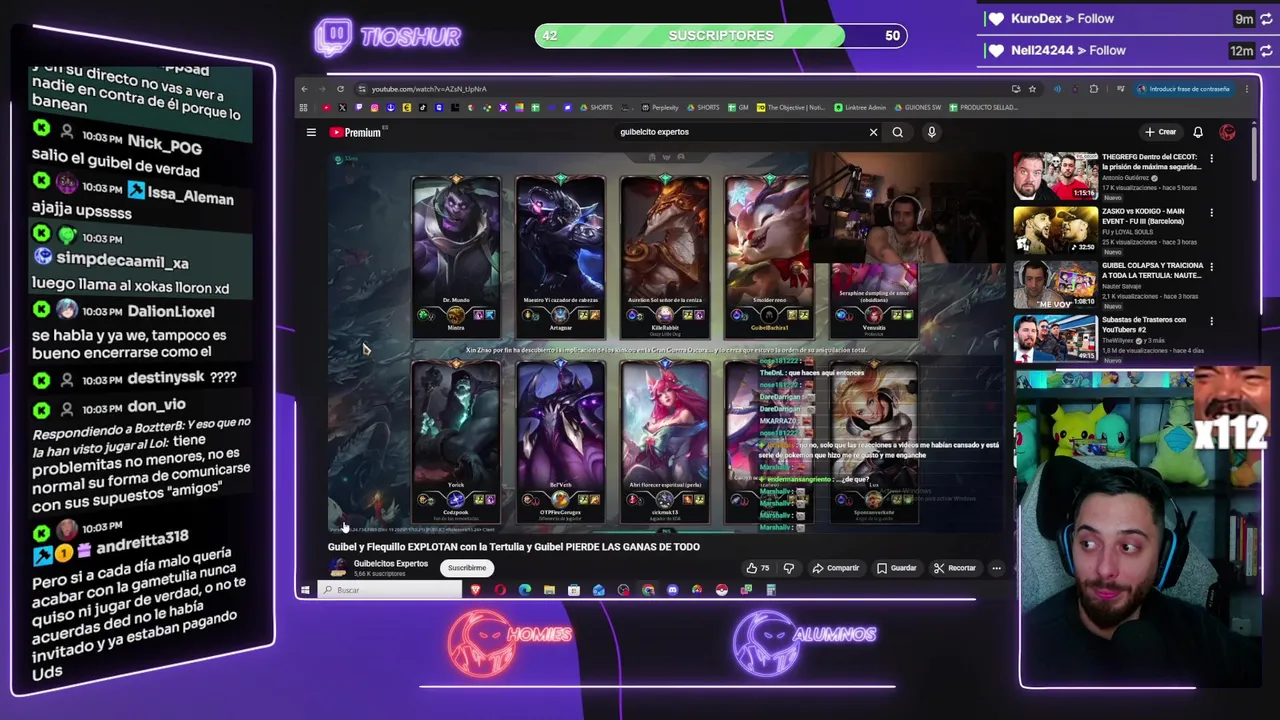Open options for GUIBEL COLAPSA video
The height and width of the screenshot is (720, 1280).
(x=1211, y=267)
